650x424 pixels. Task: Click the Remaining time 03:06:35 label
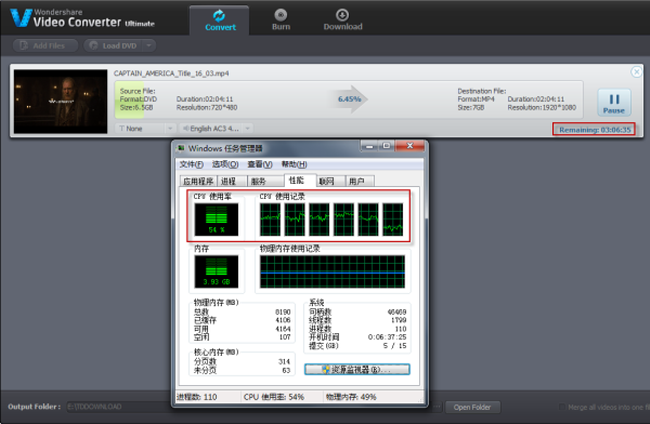pos(594,130)
